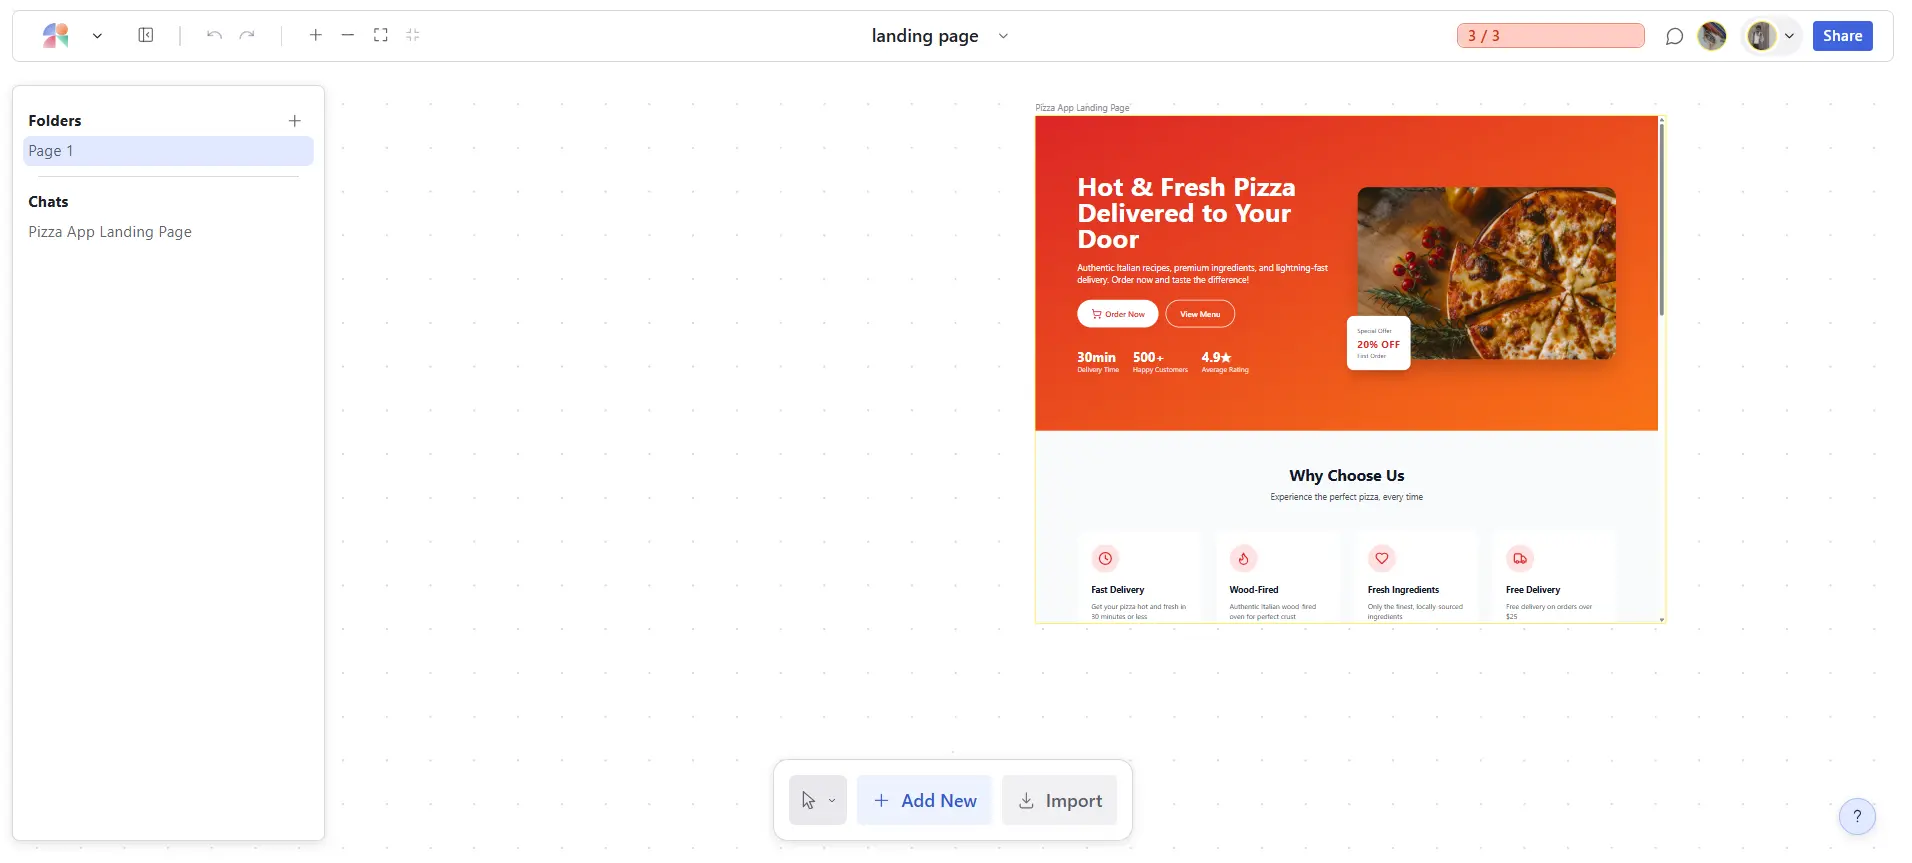Image resolution: width=1912 pixels, height=863 pixels.
Task: Expand the user avatar account dropdown
Action: coord(1789,36)
